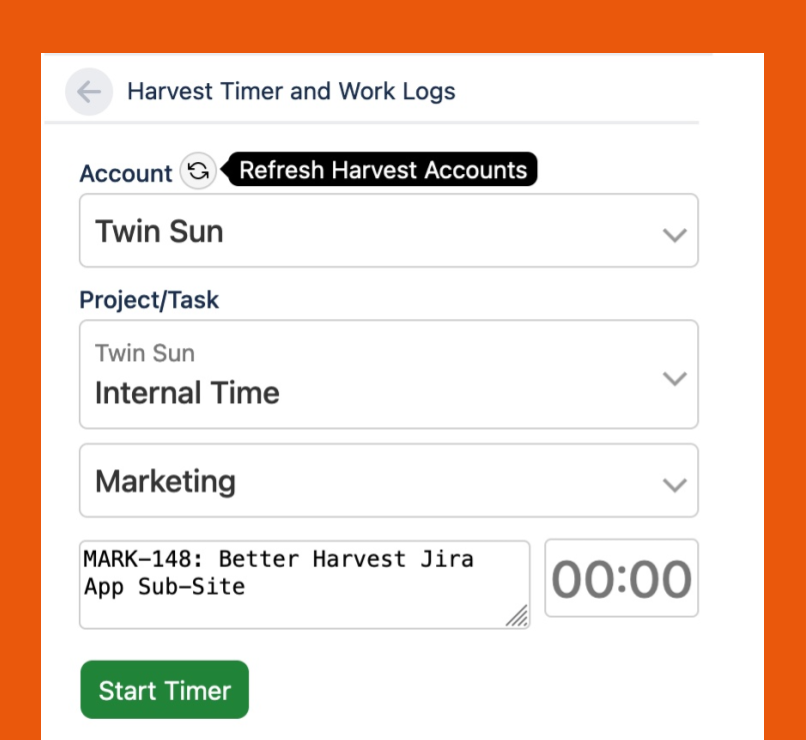
Task: Click the Project/Task field label
Action: click(149, 300)
